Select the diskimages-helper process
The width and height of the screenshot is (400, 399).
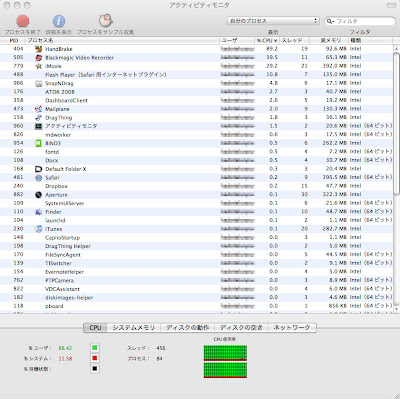tap(196, 297)
